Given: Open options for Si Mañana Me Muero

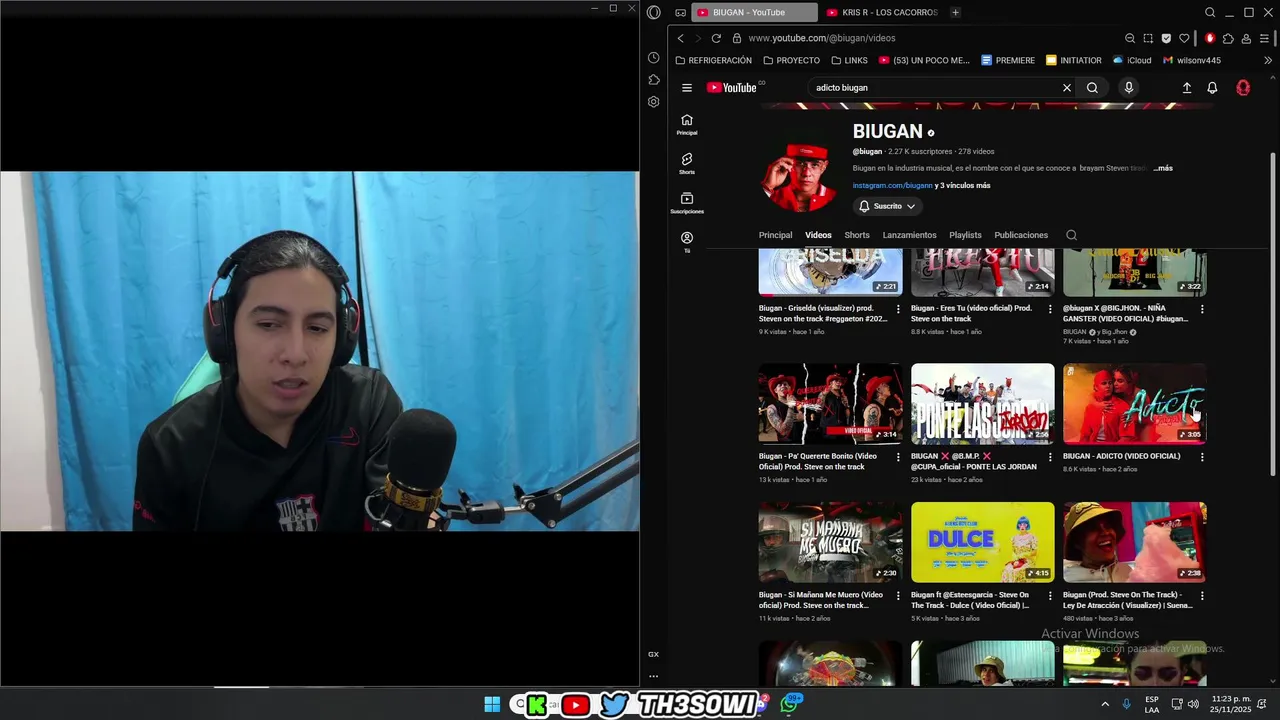Looking at the screenshot, I should (x=898, y=595).
